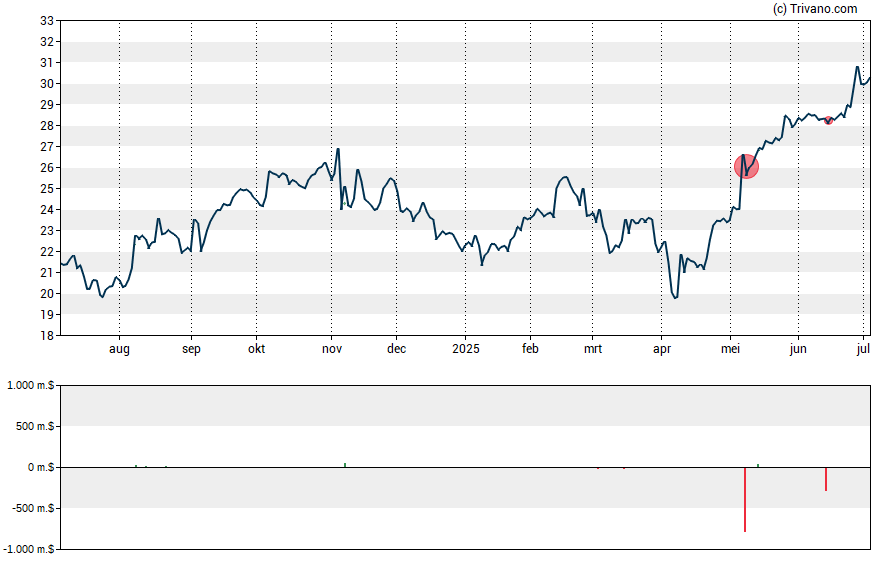
Task: Click the '22' price axis label
Action: (x=47, y=251)
